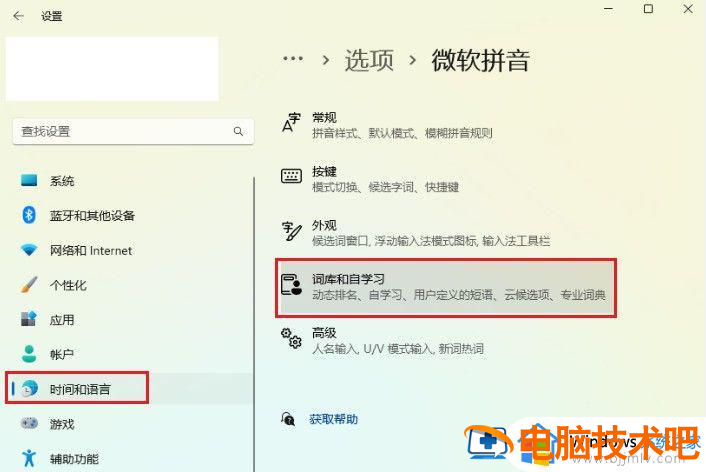Click the 获取帮助 link
Viewport: 706px width, 472px height.
(x=333, y=419)
